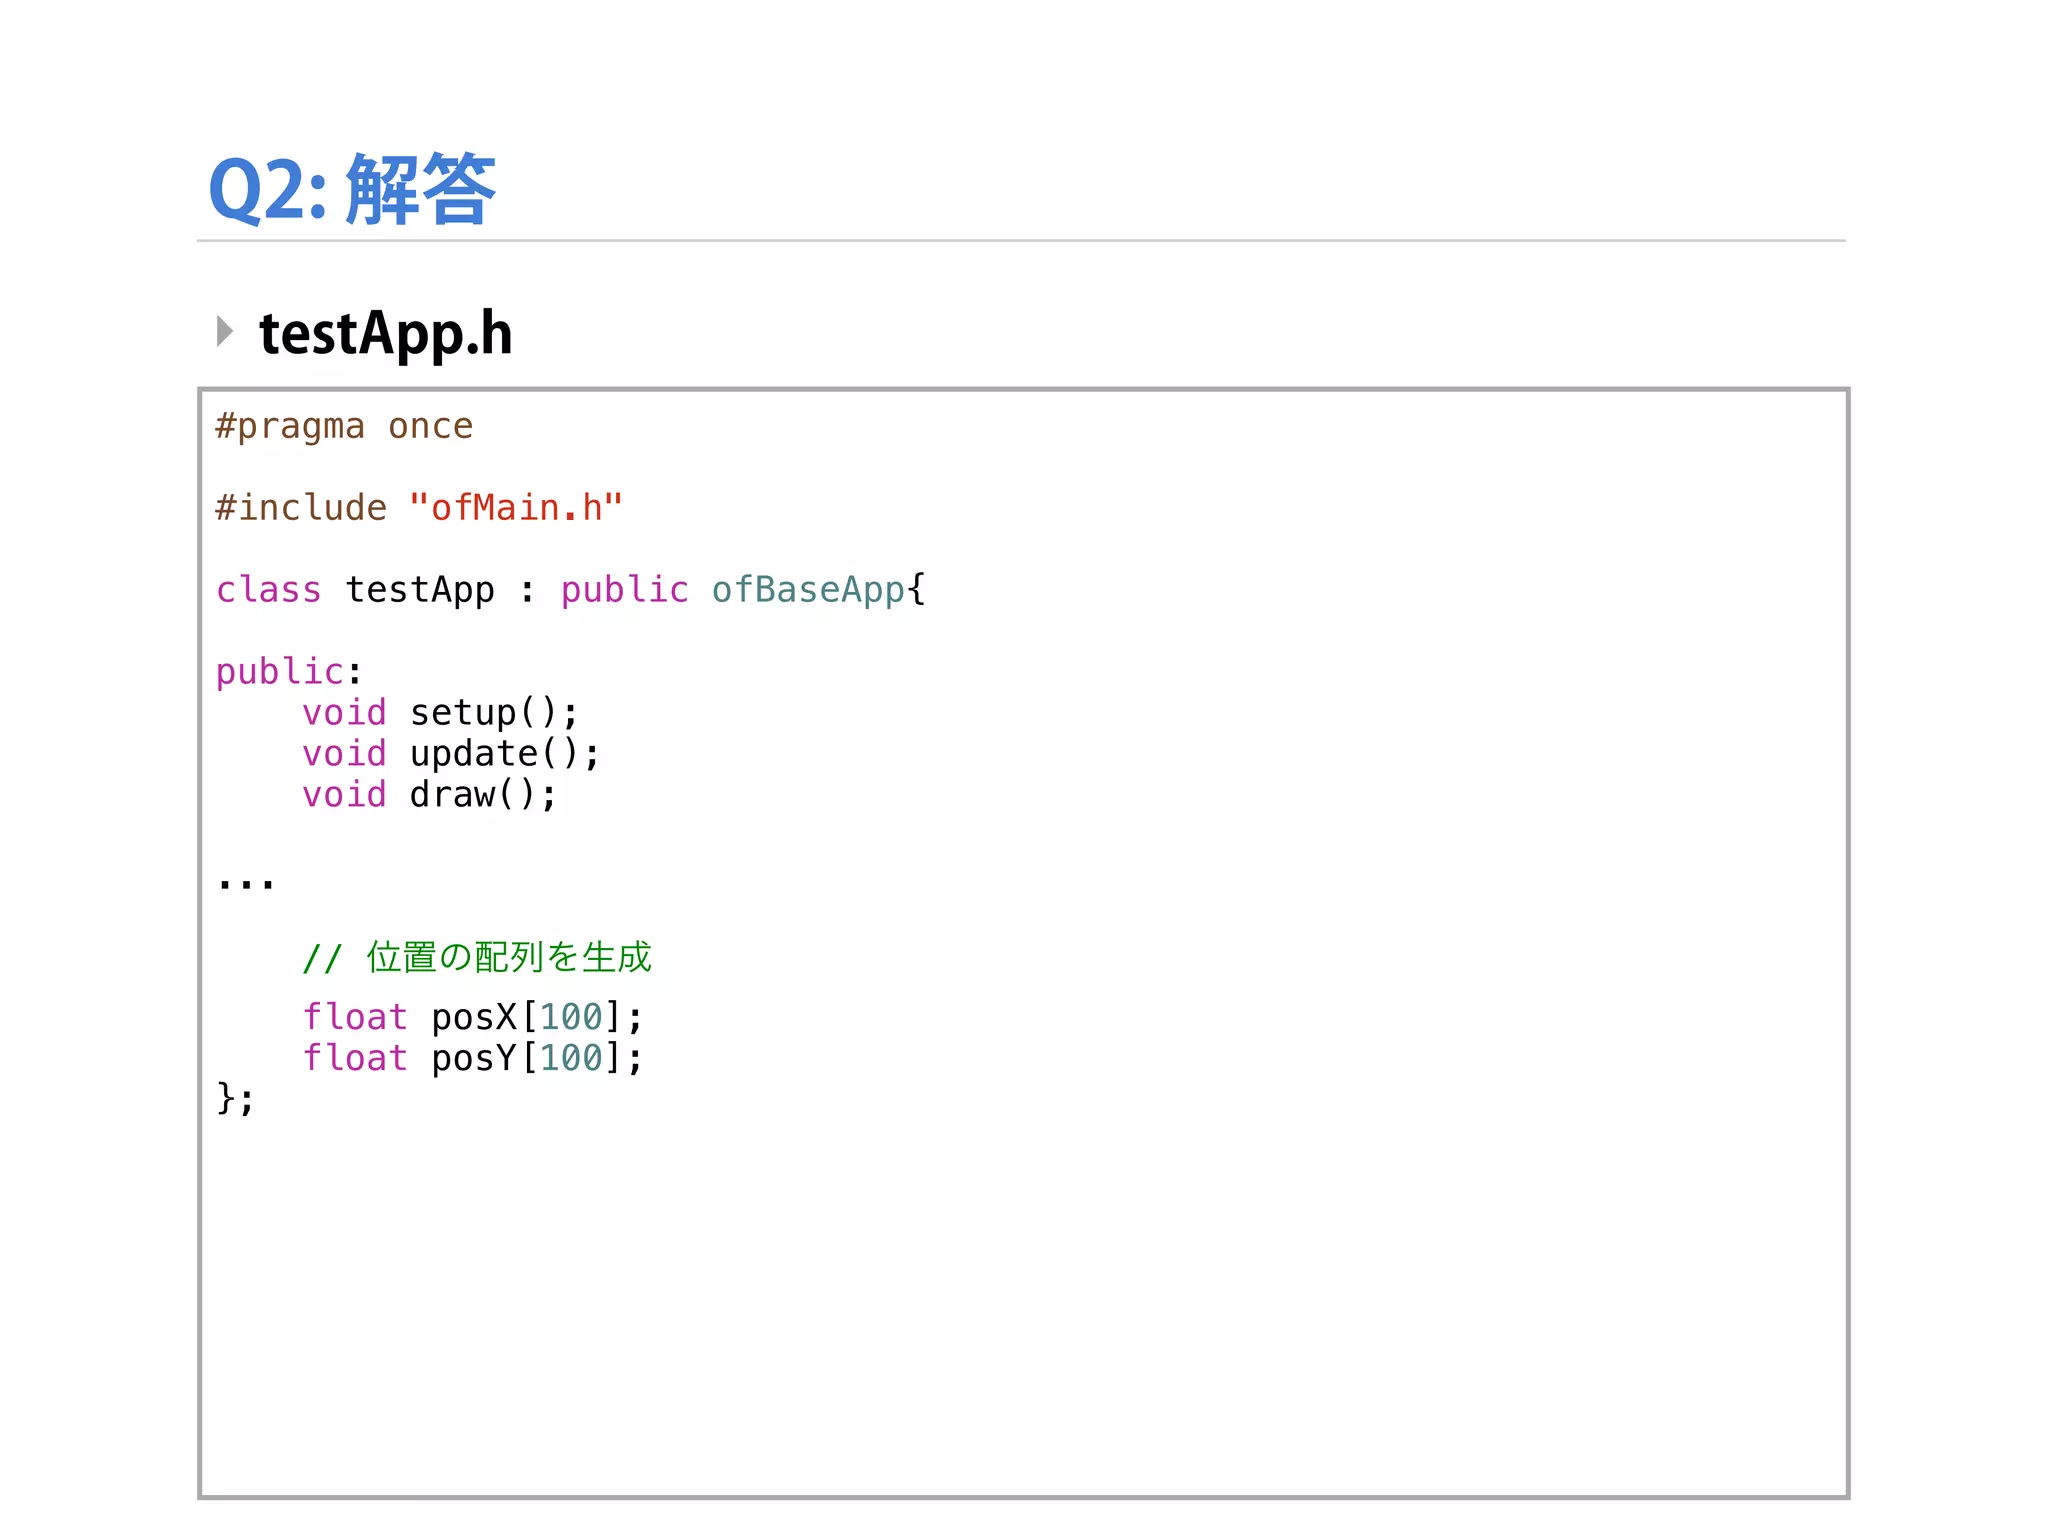Click the green Japanese comment line

pos(477,958)
